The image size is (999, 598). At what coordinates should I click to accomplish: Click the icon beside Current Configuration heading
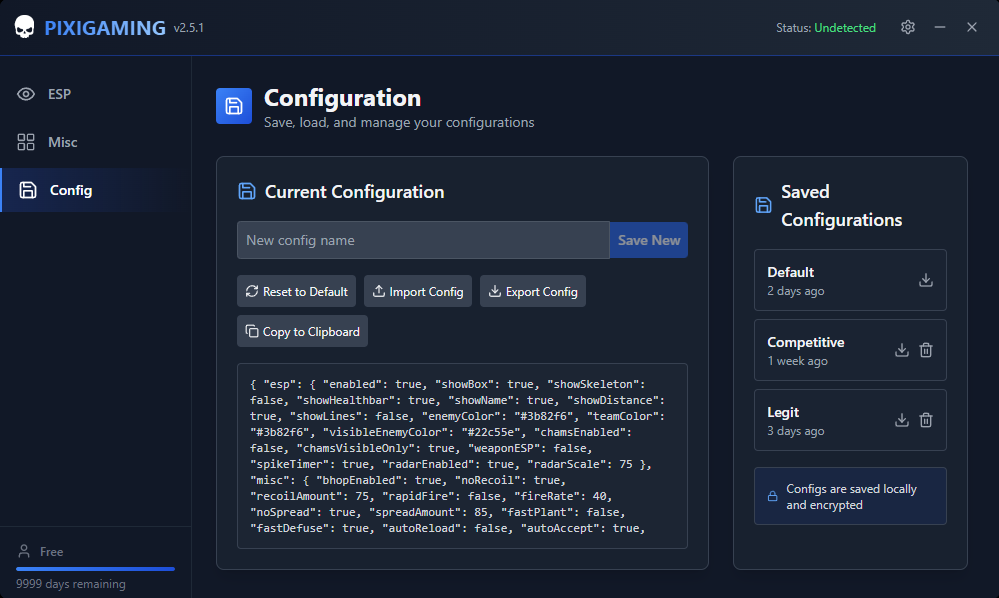pos(247,191)
